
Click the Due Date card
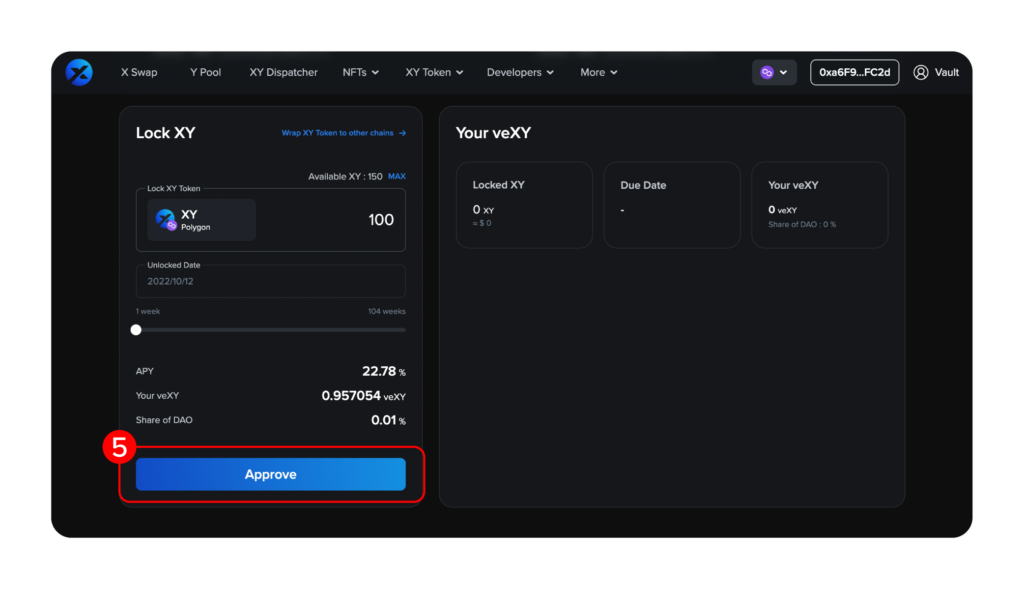[672, 205]
